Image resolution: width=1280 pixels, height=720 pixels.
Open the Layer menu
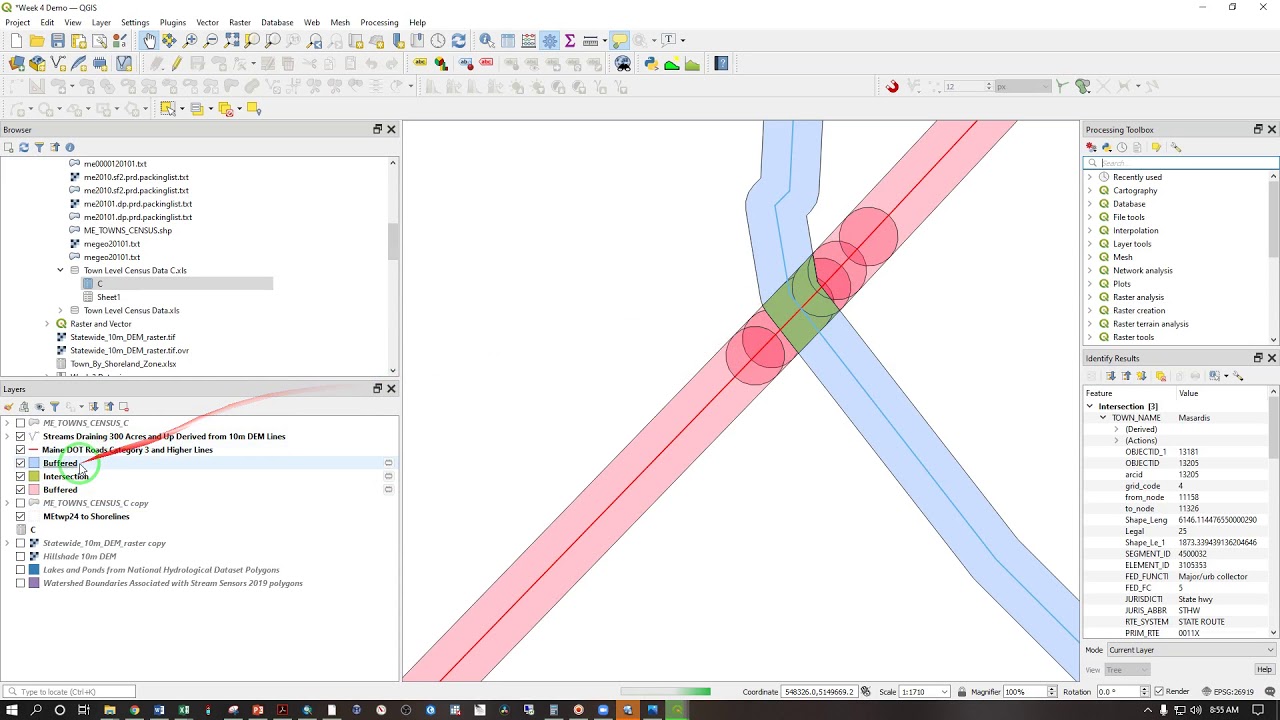101,22
